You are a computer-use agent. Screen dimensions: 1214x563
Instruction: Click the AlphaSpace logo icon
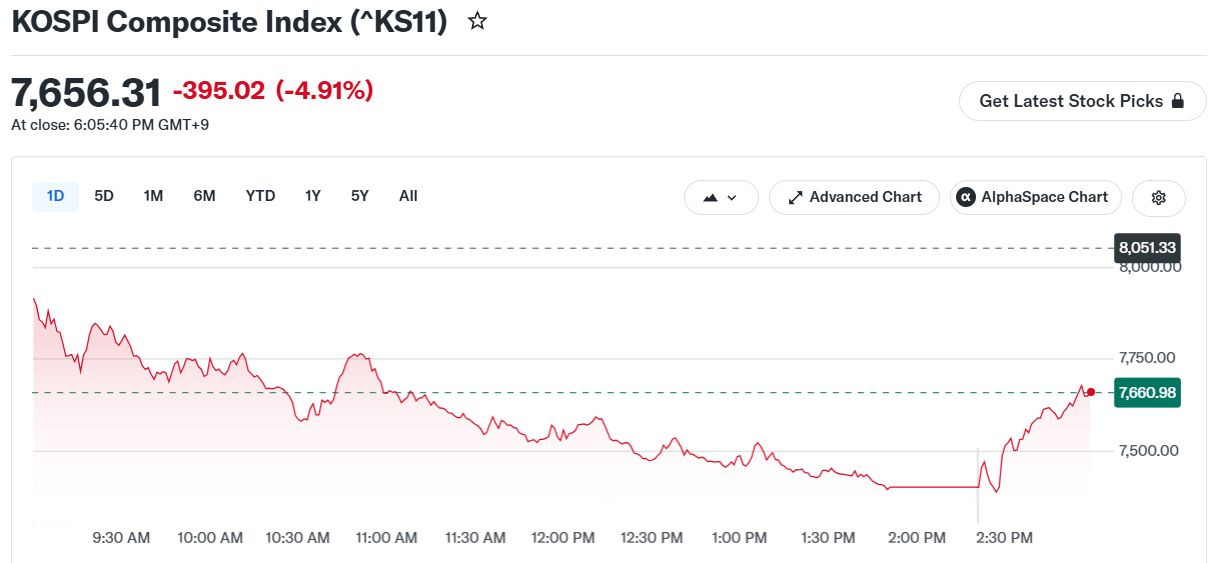tap(966, 197)
